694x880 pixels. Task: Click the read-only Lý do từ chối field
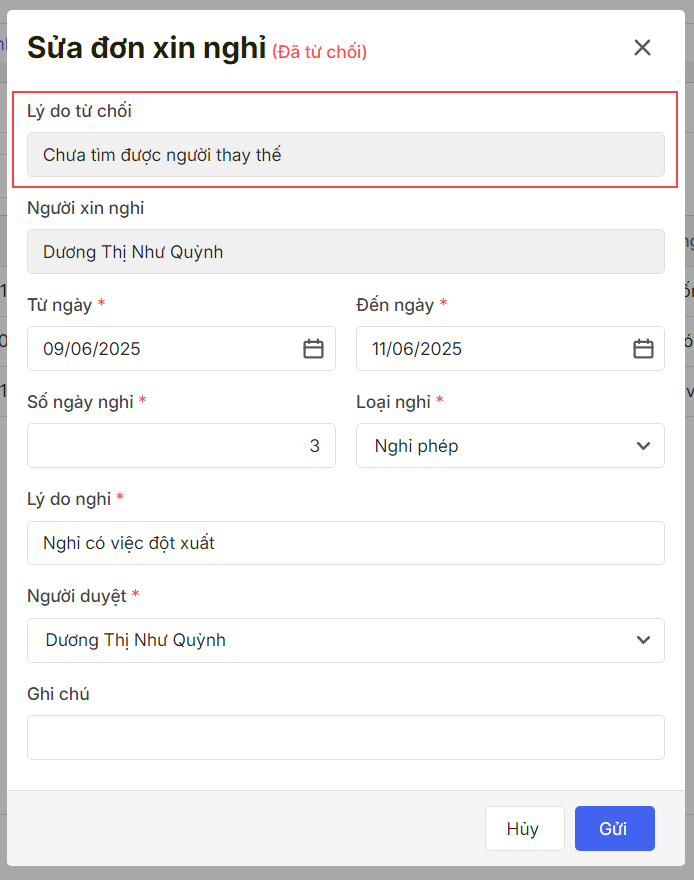345,155
